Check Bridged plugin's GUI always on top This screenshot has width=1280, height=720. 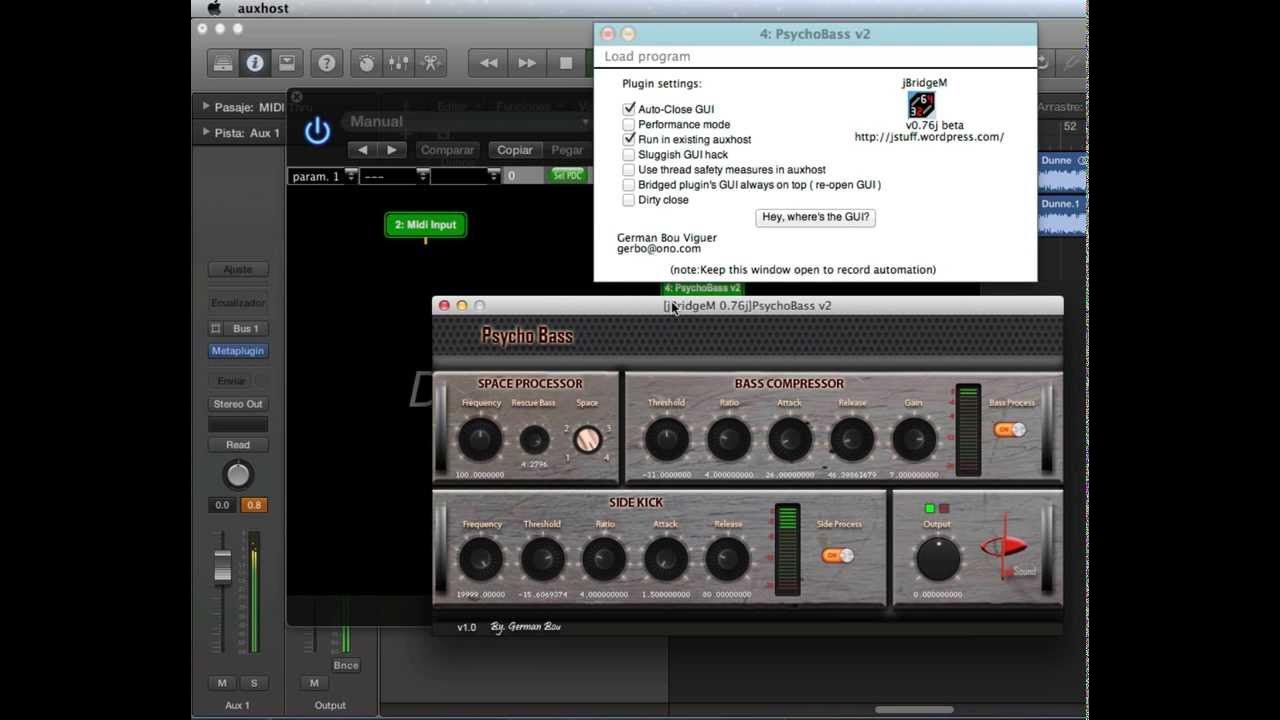(629, 184)
